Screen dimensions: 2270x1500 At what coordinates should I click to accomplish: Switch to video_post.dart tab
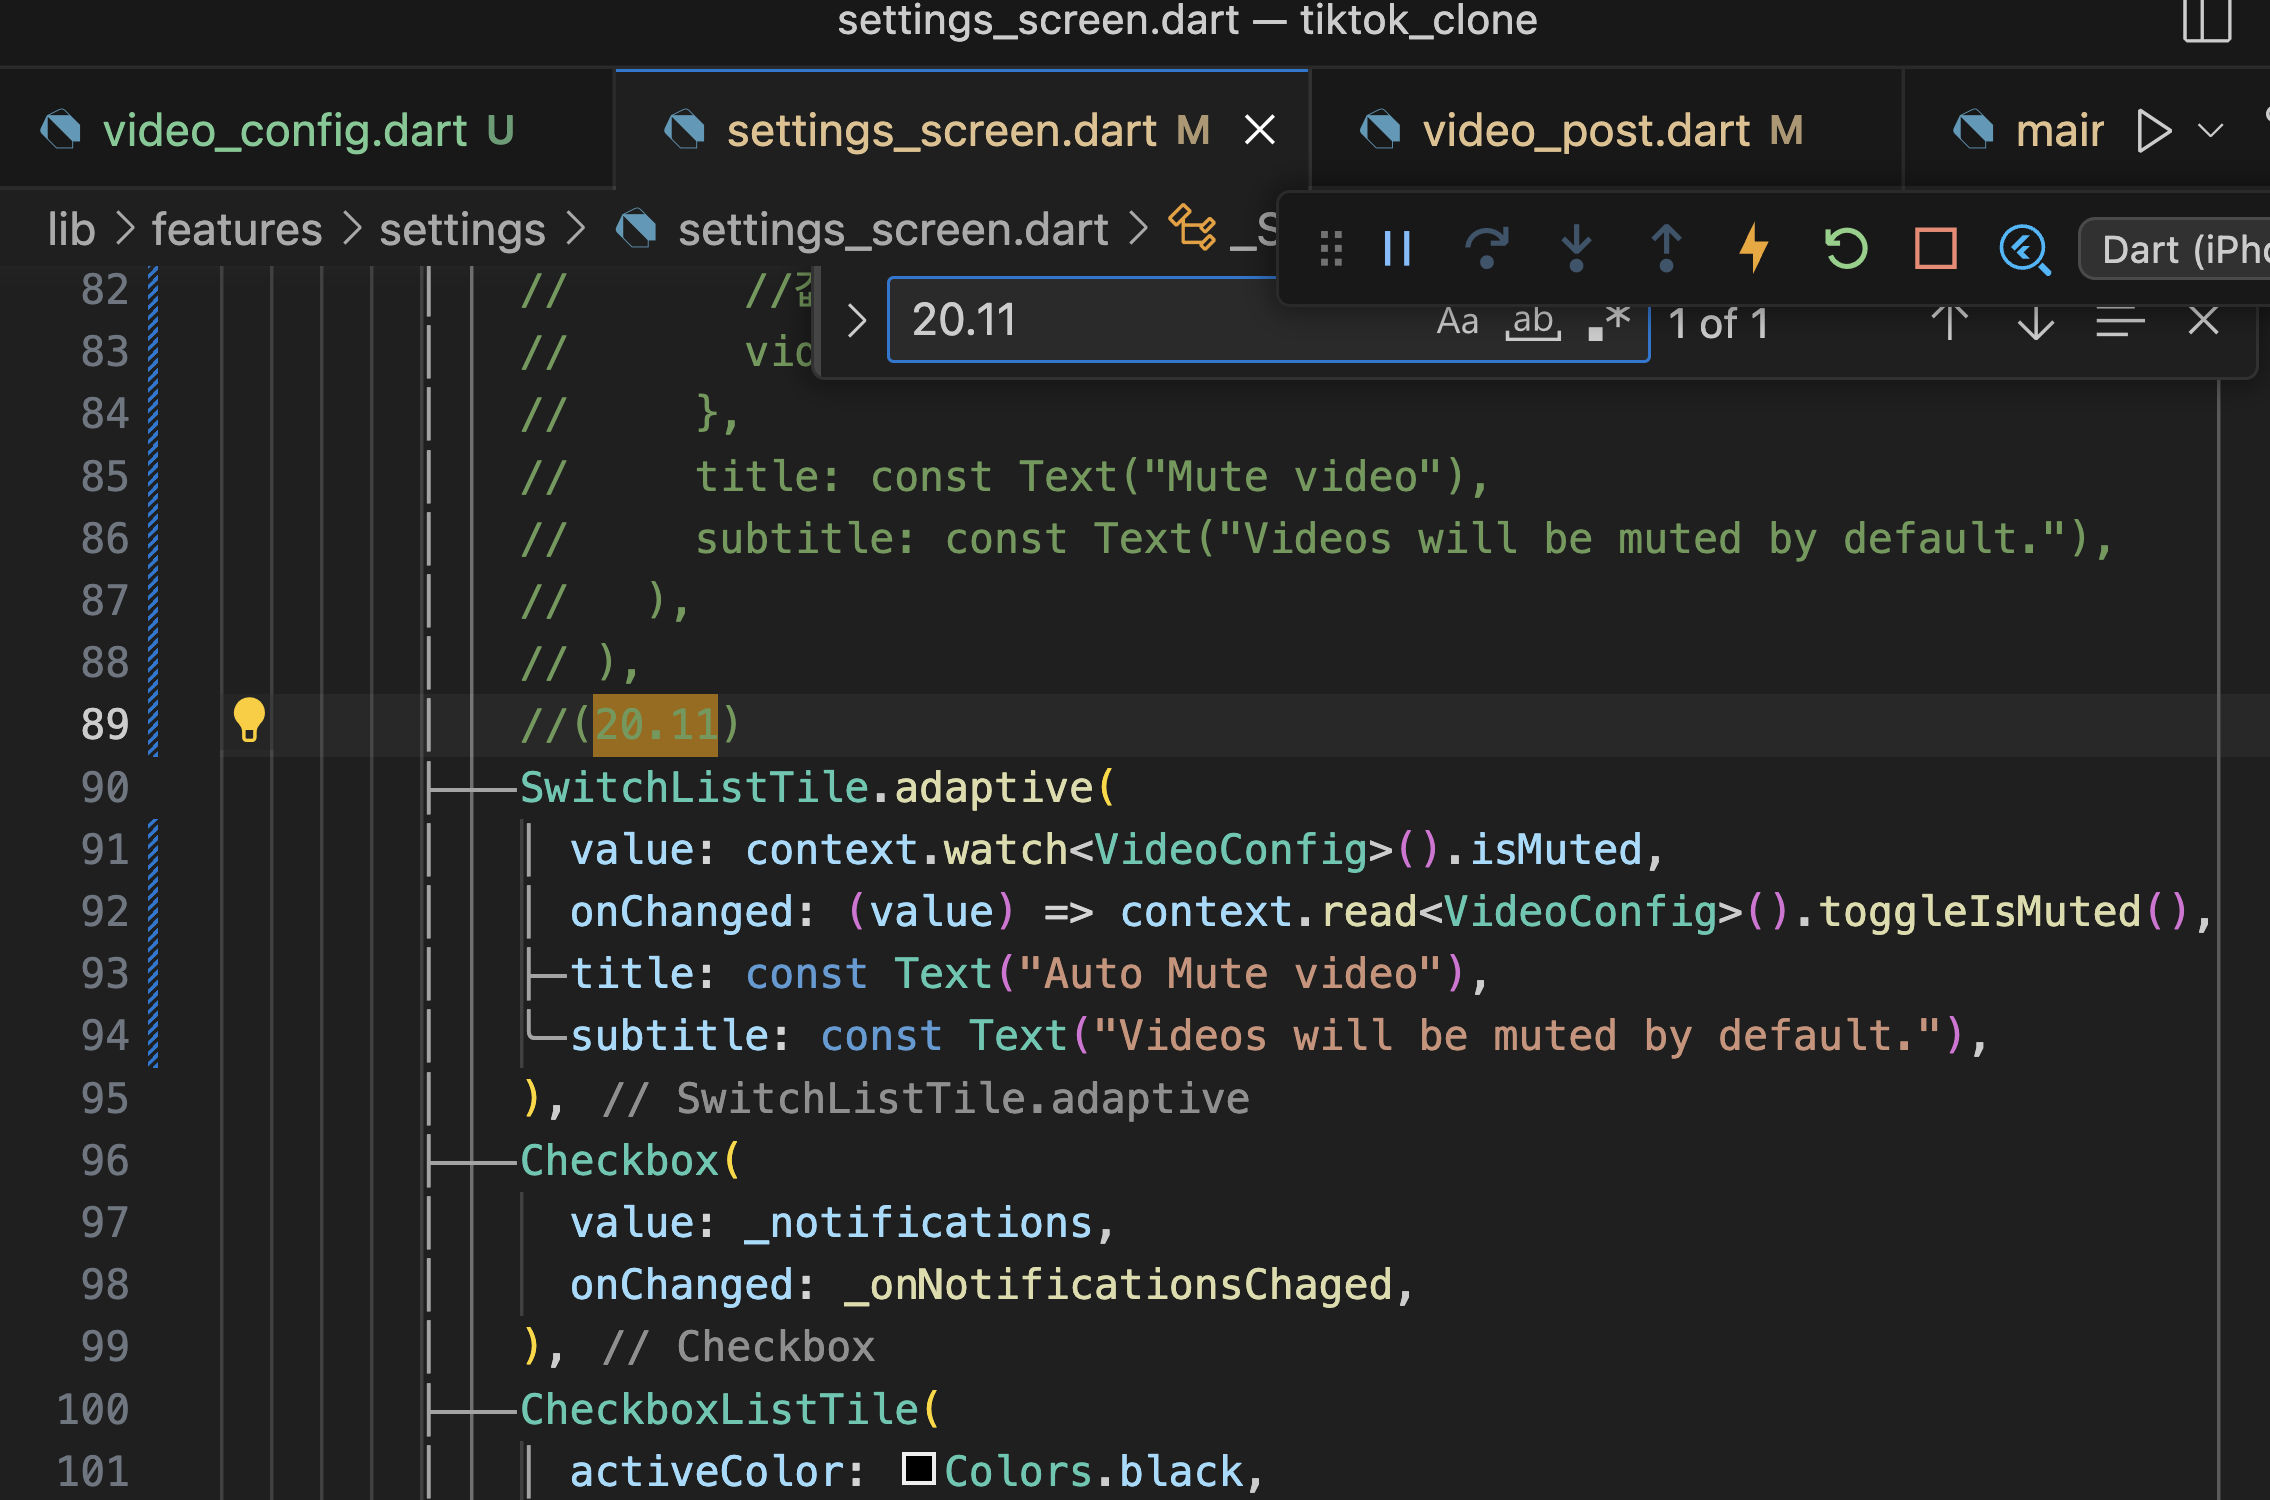click(1585, 131)
